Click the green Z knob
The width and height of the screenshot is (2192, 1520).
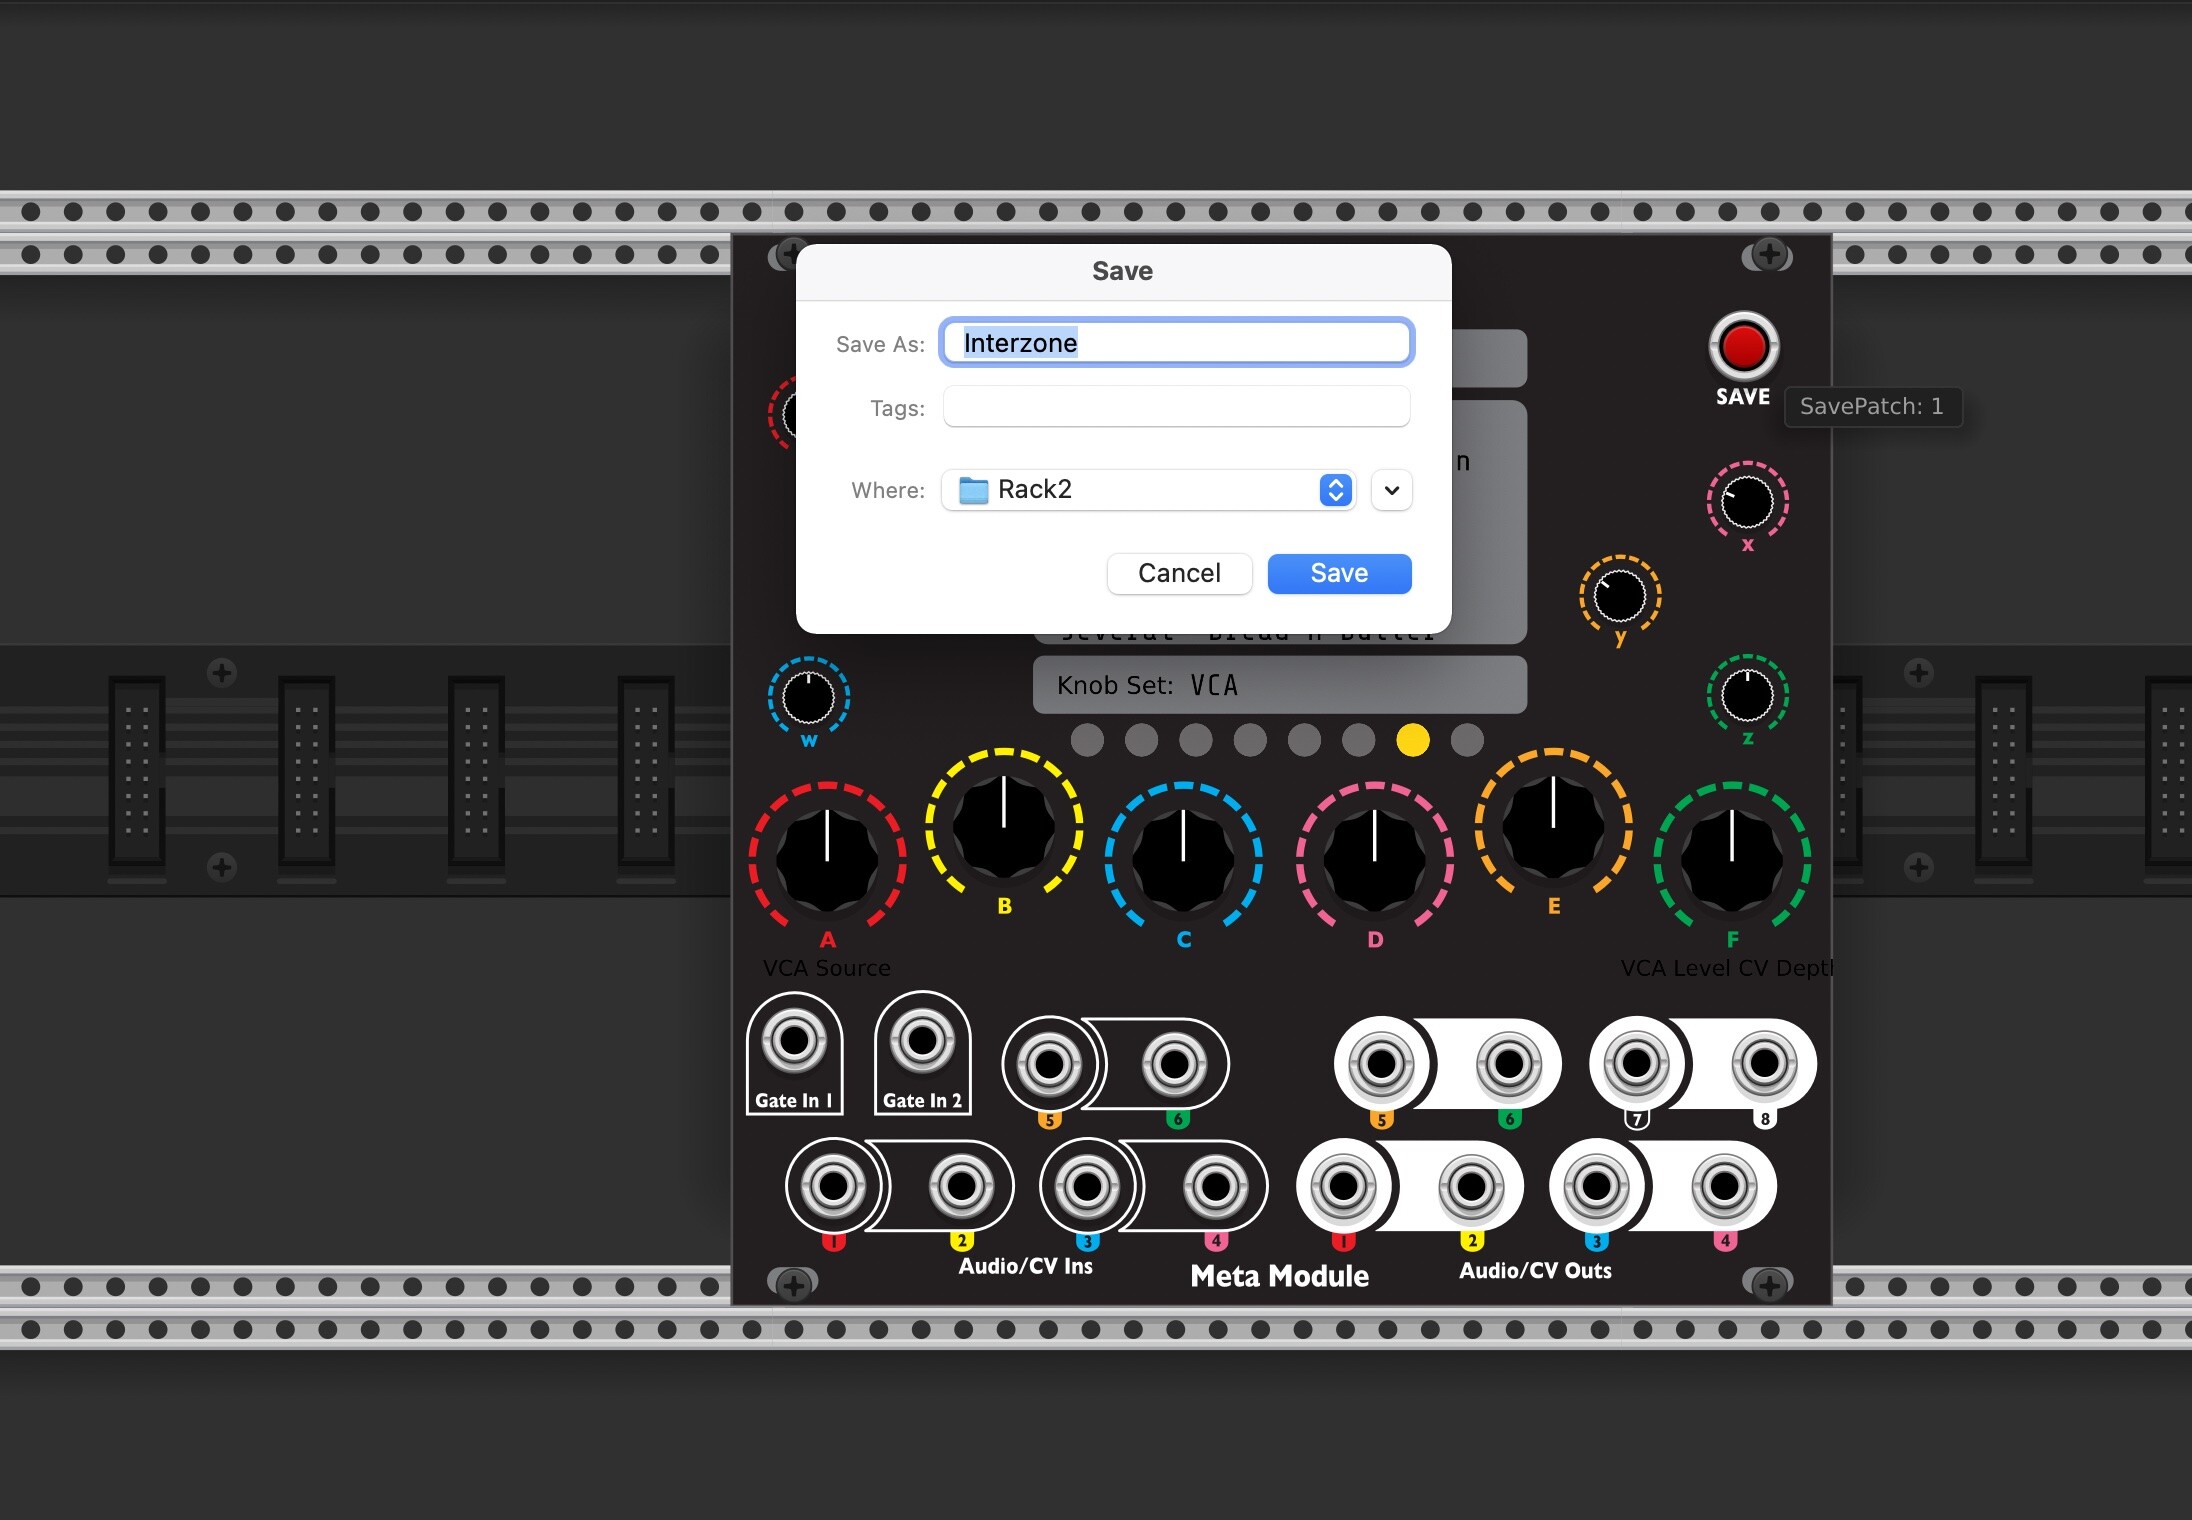1747,695
